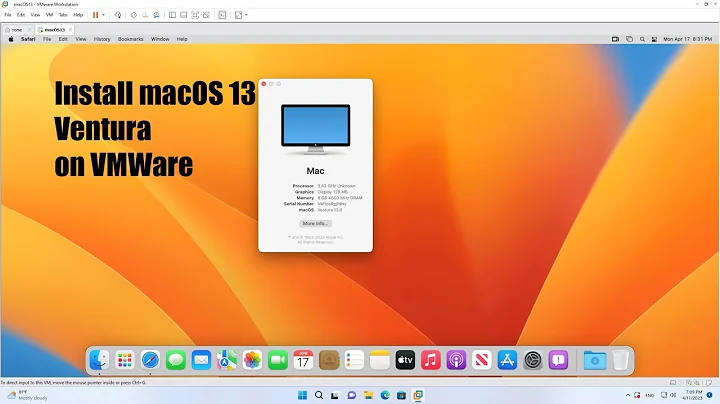The image size is (720, 404).
Task: Open VMware snapshot manager icon
Action: click(157, 15)
